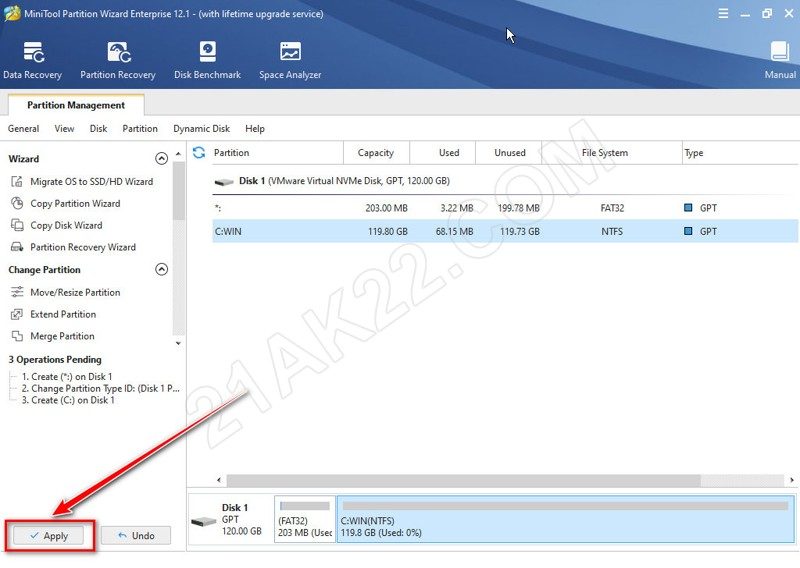Click the Partition Recovery Wizard icon
Viewport: 800px width, 568px height.
17,247
